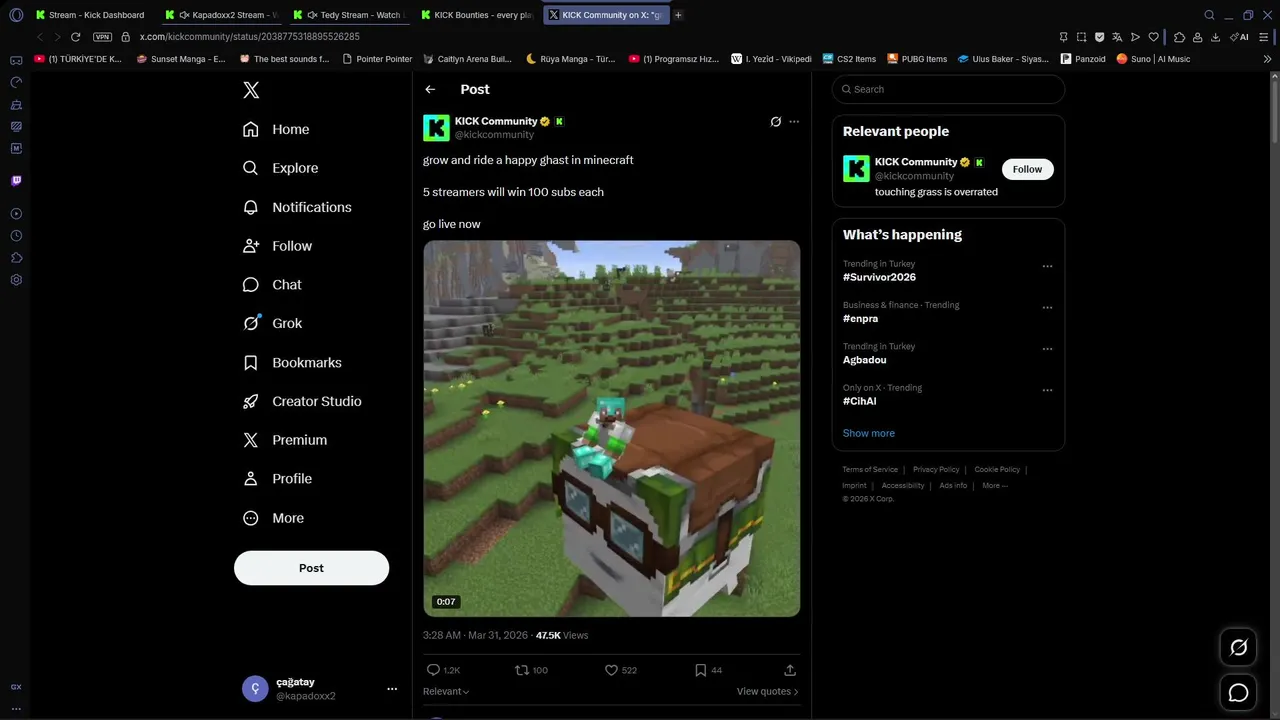This screenshot has height=720, width=1280.
Task: Click the Opera menu logo
Action: tap(16, 15)
